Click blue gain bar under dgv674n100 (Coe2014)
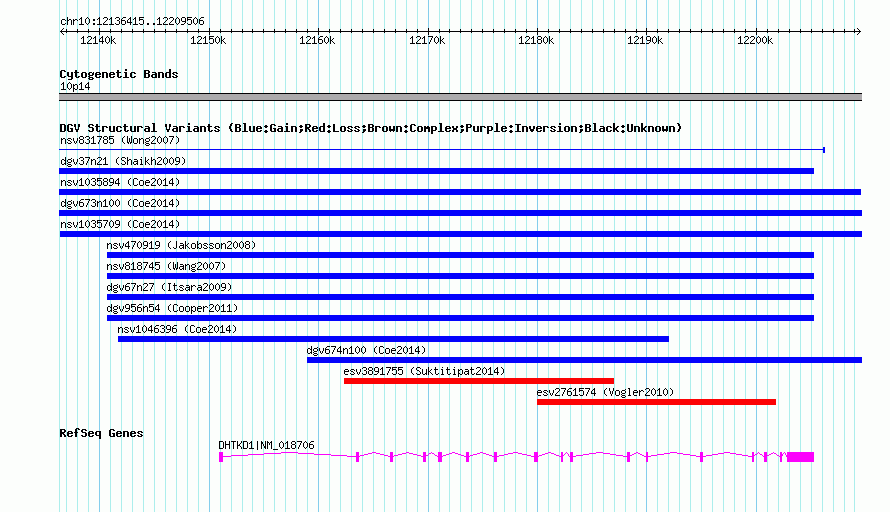 585,360
